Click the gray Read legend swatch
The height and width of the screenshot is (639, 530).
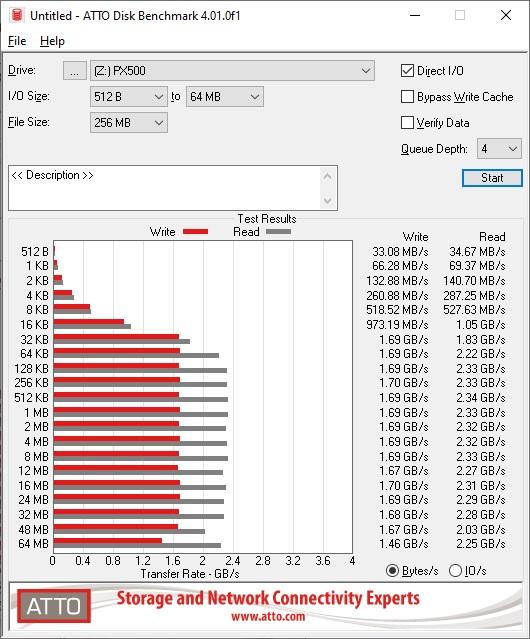pos(278,231)
